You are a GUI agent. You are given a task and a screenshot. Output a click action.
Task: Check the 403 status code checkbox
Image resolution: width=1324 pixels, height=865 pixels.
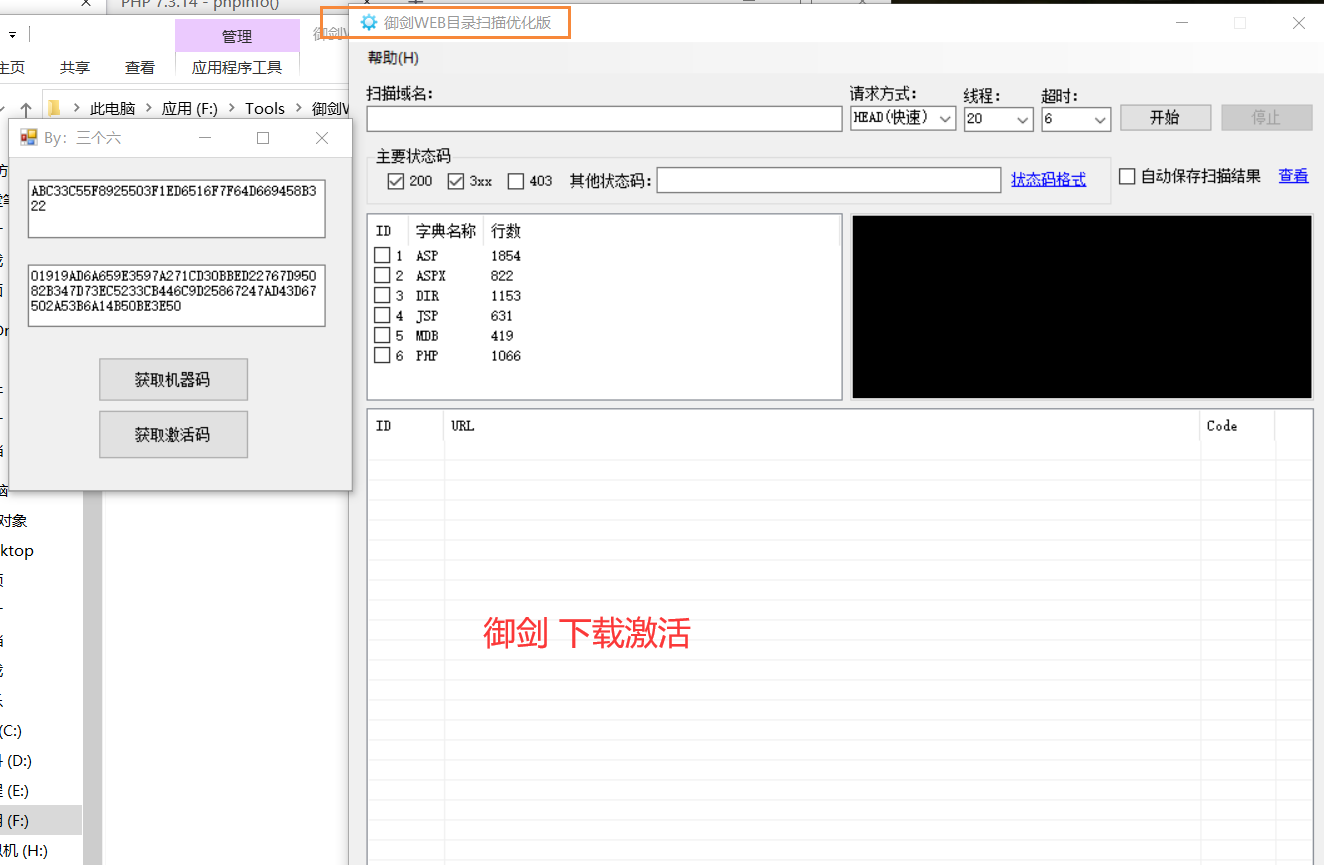pyautogui.click(x=516, y=181)
